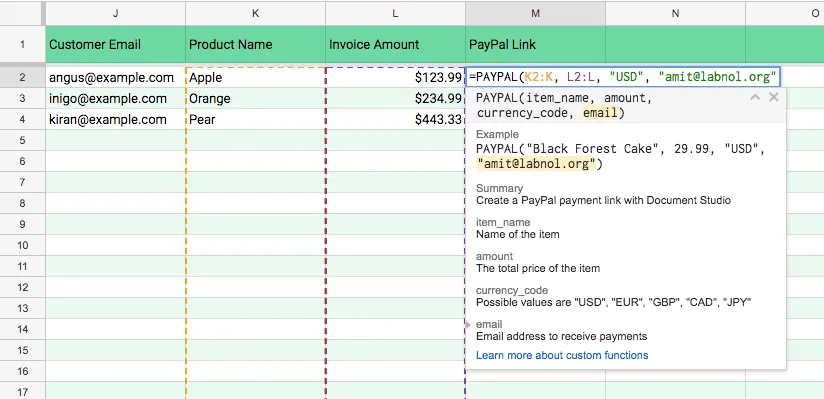Select the Pear product cell

pyautogui.click(x=255, y=119)
